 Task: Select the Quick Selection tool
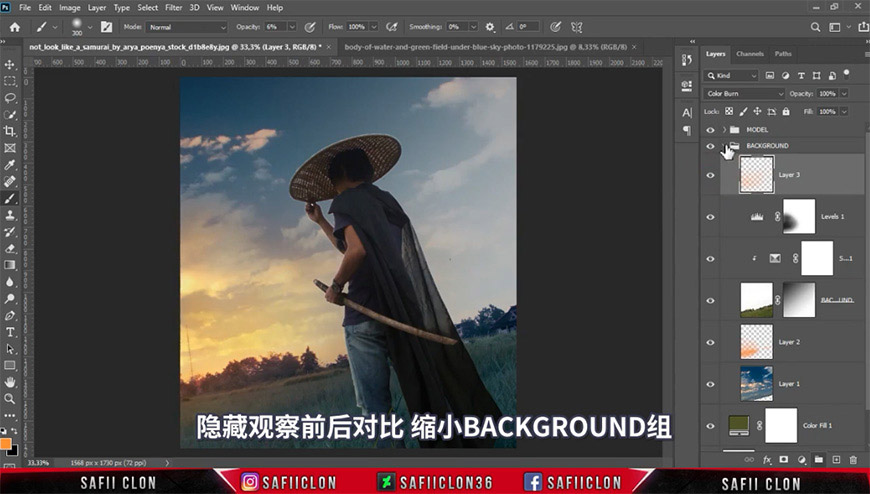(10, 114)
